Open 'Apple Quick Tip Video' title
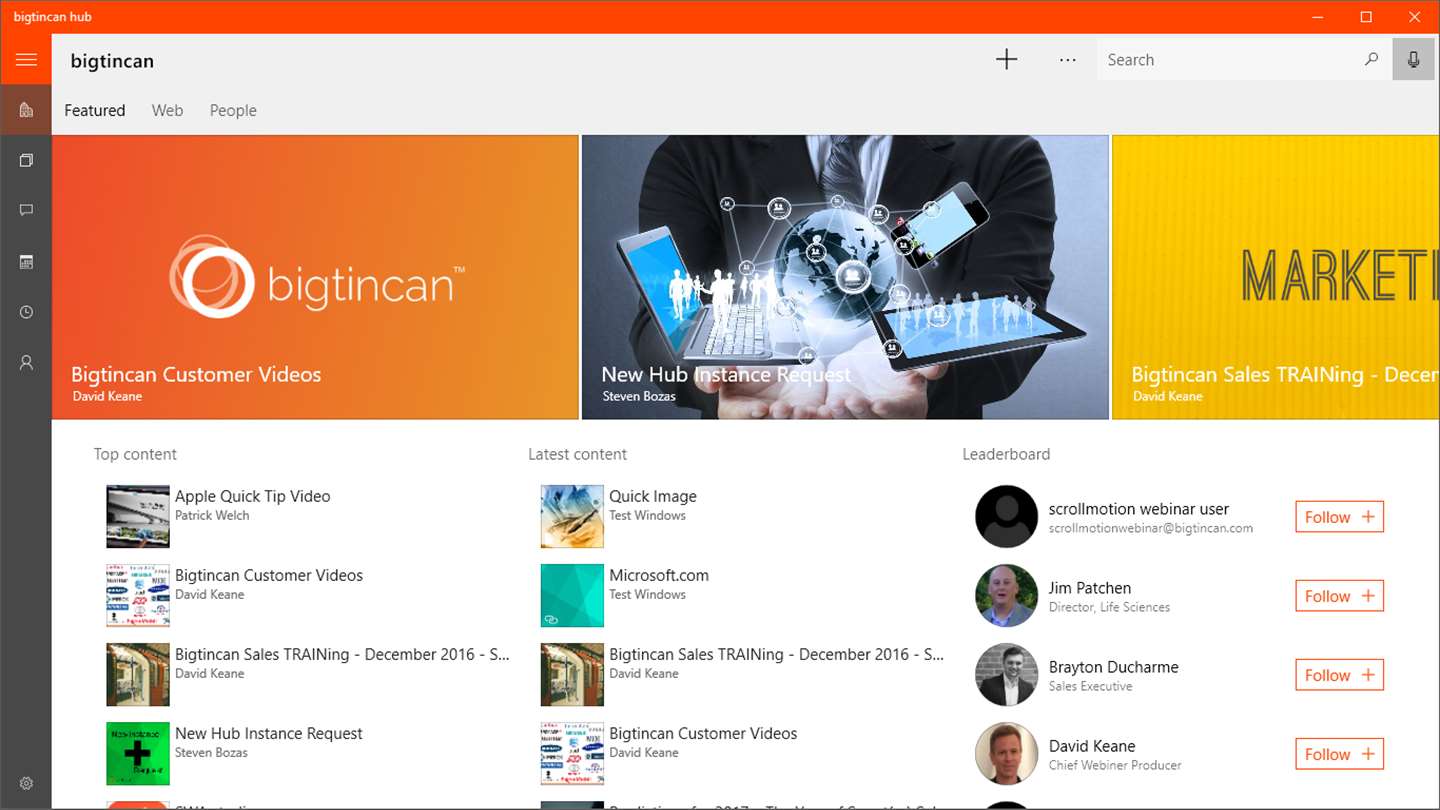The width and height of the screenshot is (1440, 810). coord(252,496)
